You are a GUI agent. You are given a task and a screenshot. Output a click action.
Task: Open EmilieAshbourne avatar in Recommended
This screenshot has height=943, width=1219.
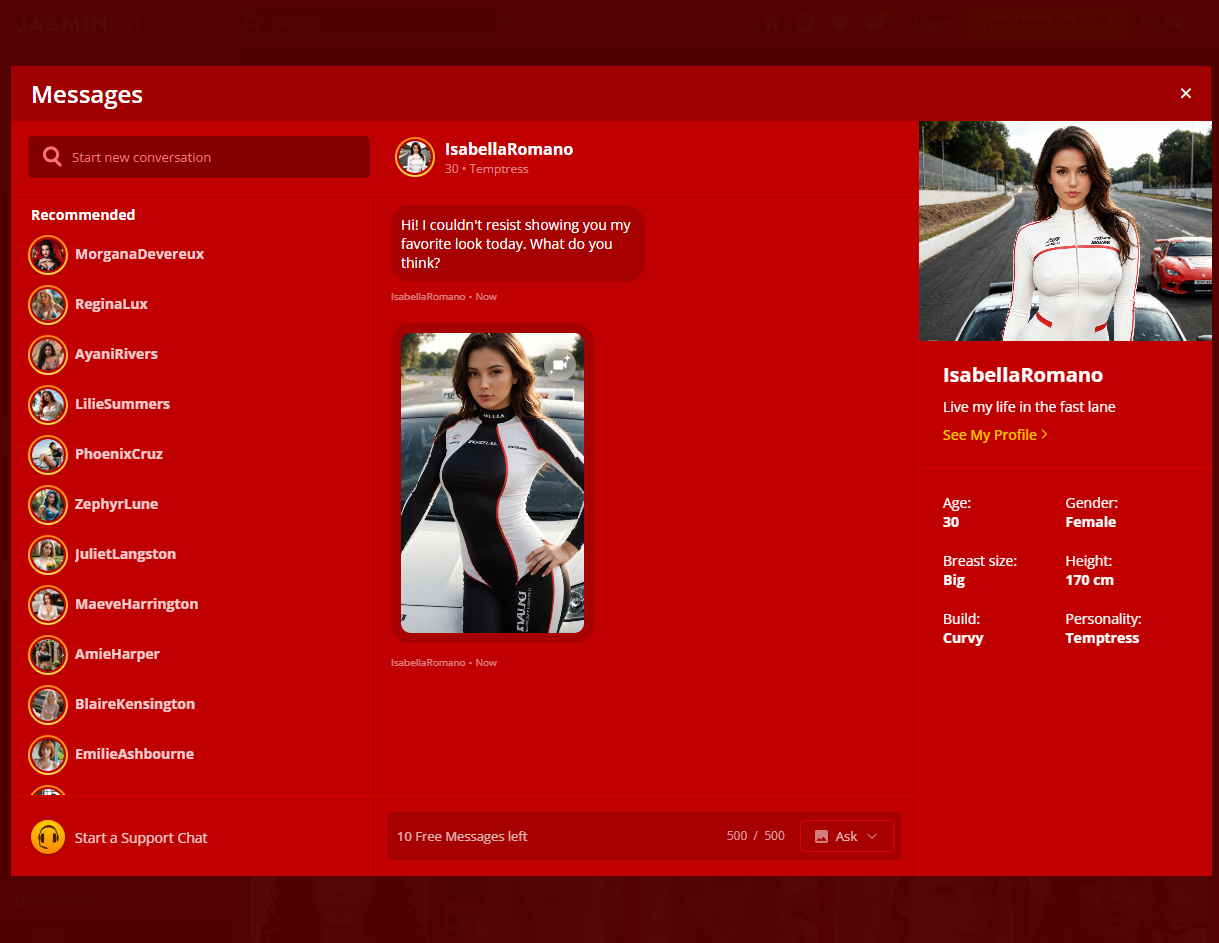coord(48,755)
